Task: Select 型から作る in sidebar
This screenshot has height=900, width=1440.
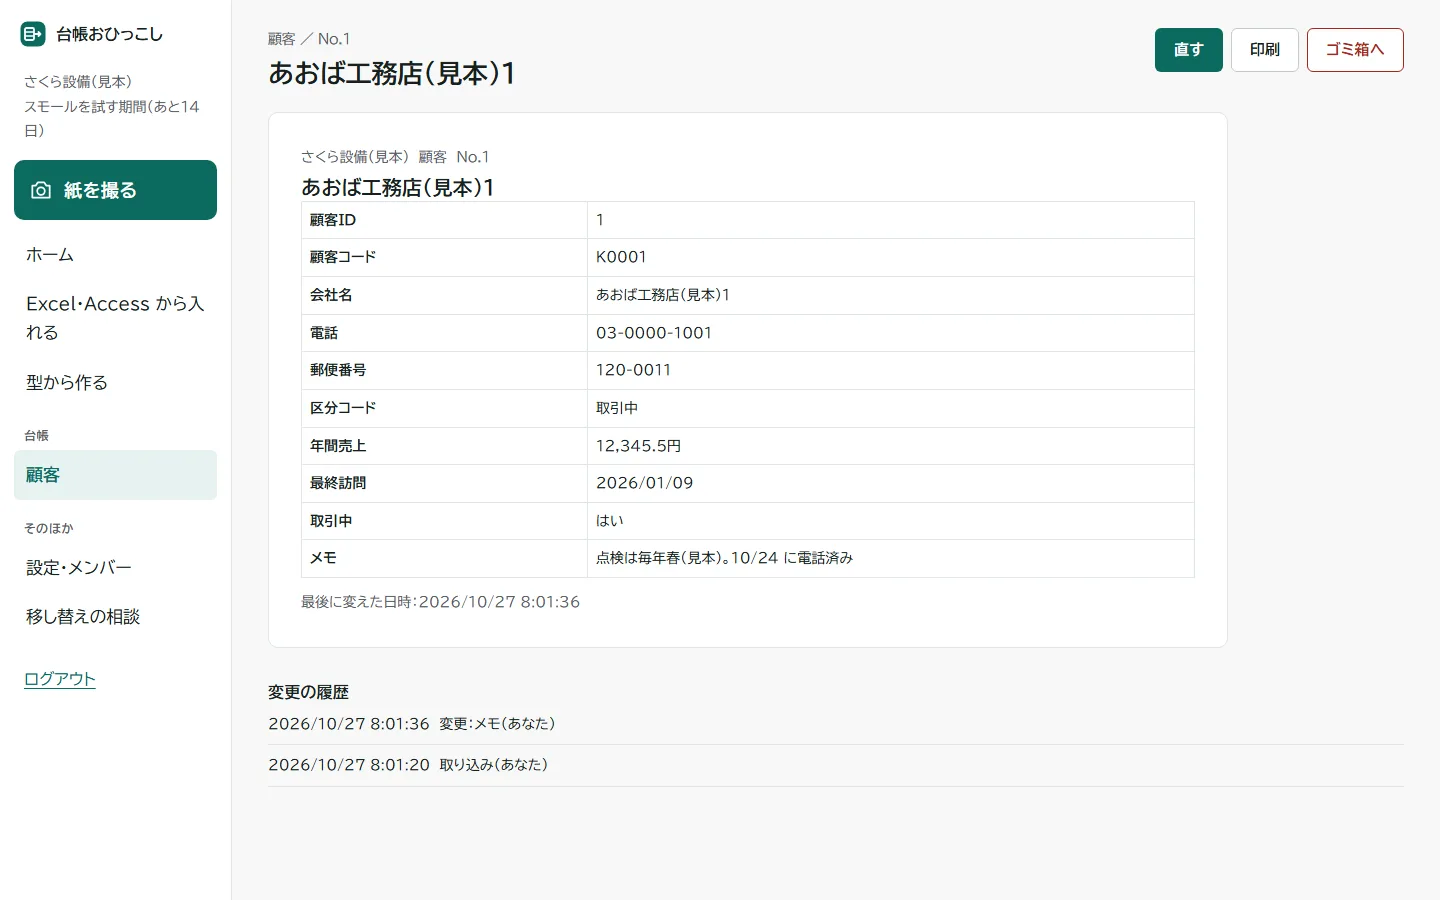Action: (x=115, y=382)
